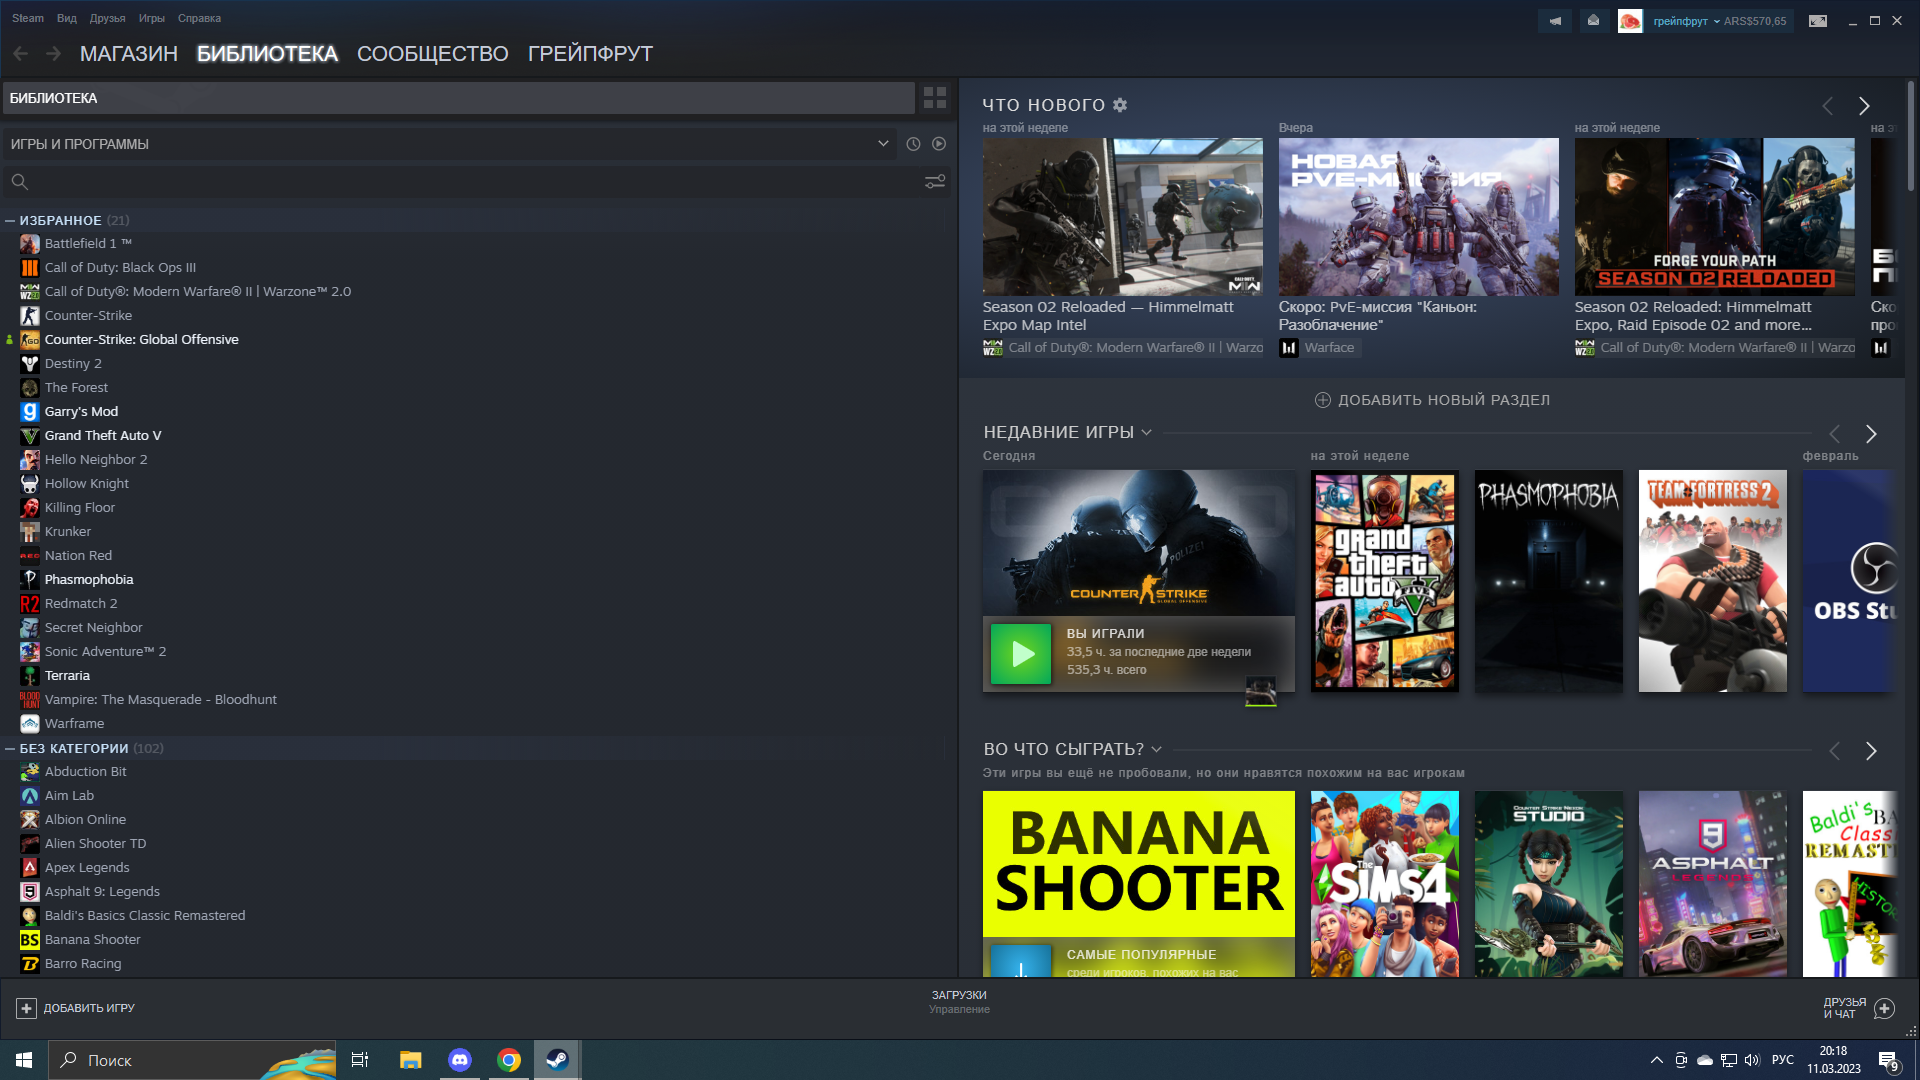The width and height of the screenshot is (1920, 1080).
Task: Open the Warface PvE mission news thumbnail
Action: point(1418,217)
